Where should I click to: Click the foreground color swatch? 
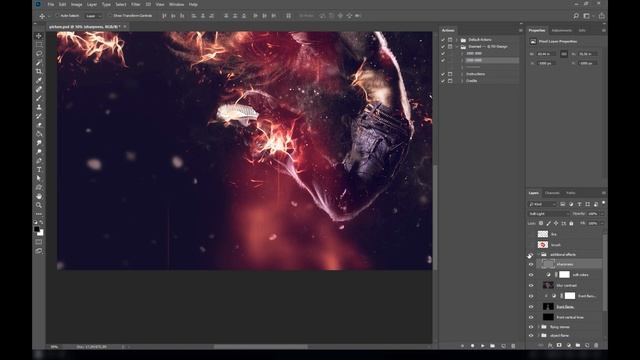[37, 229]
